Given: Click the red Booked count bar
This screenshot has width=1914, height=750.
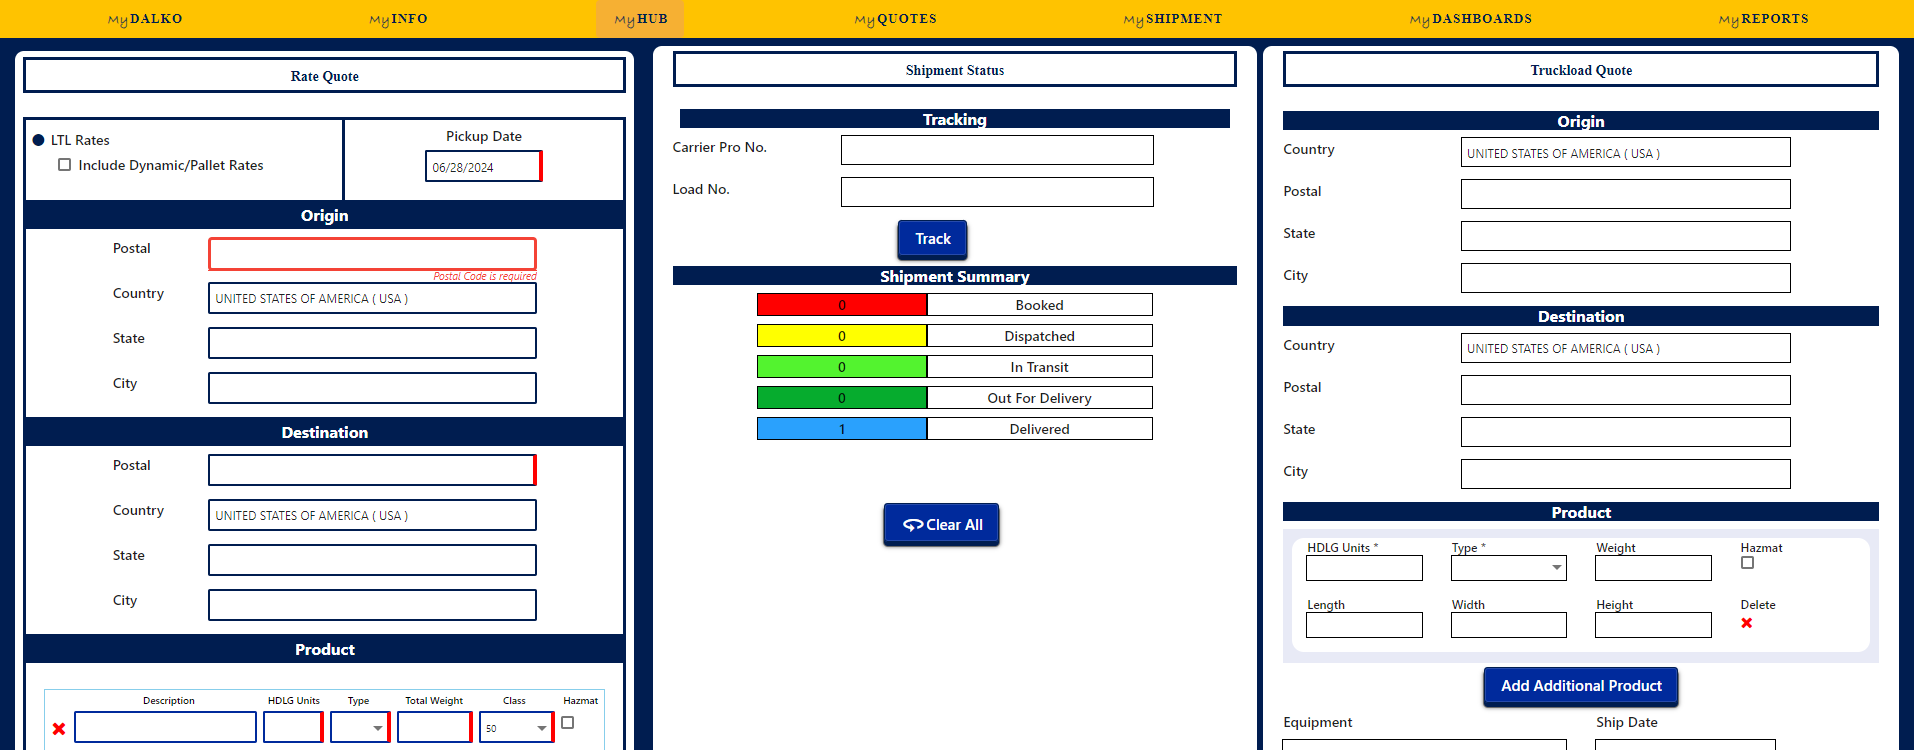Looking at the screenshot, I should click(842, 305).
